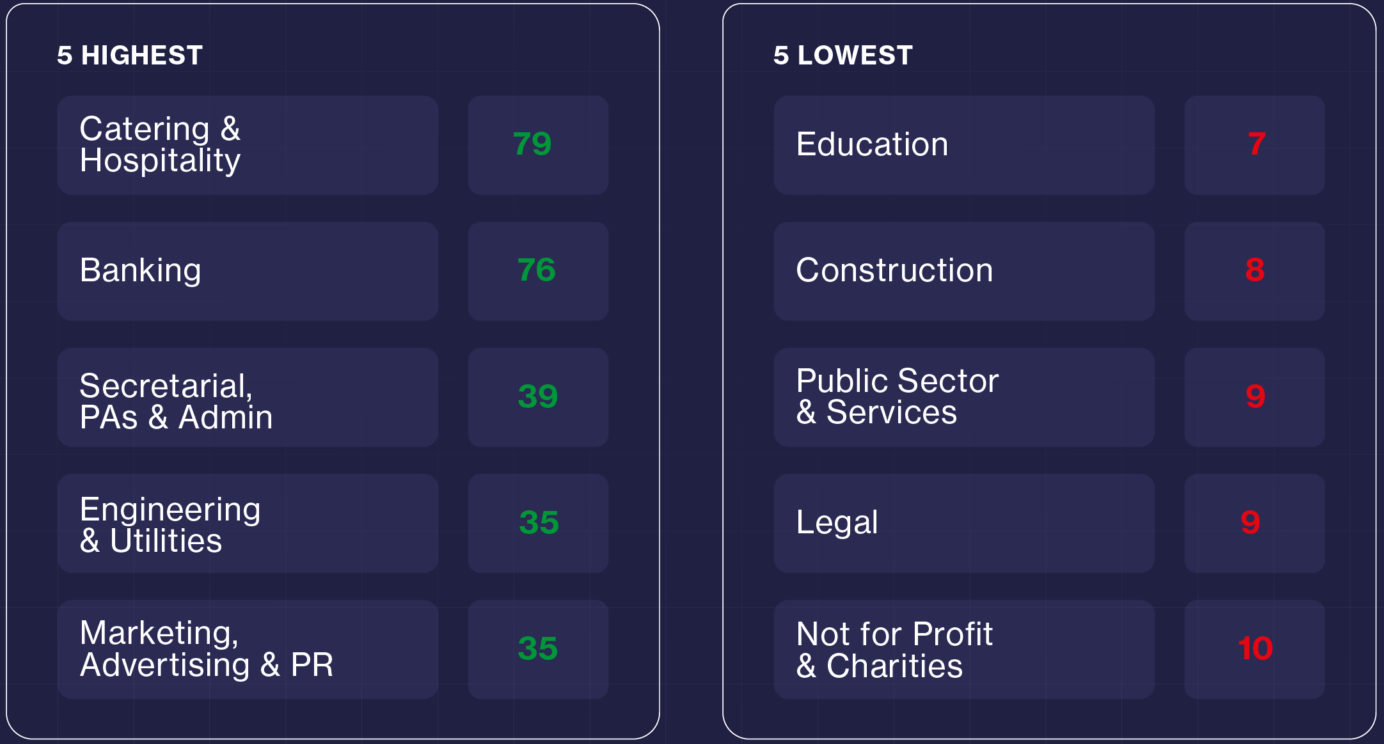Click the green 79 value box

click(537, 145)
